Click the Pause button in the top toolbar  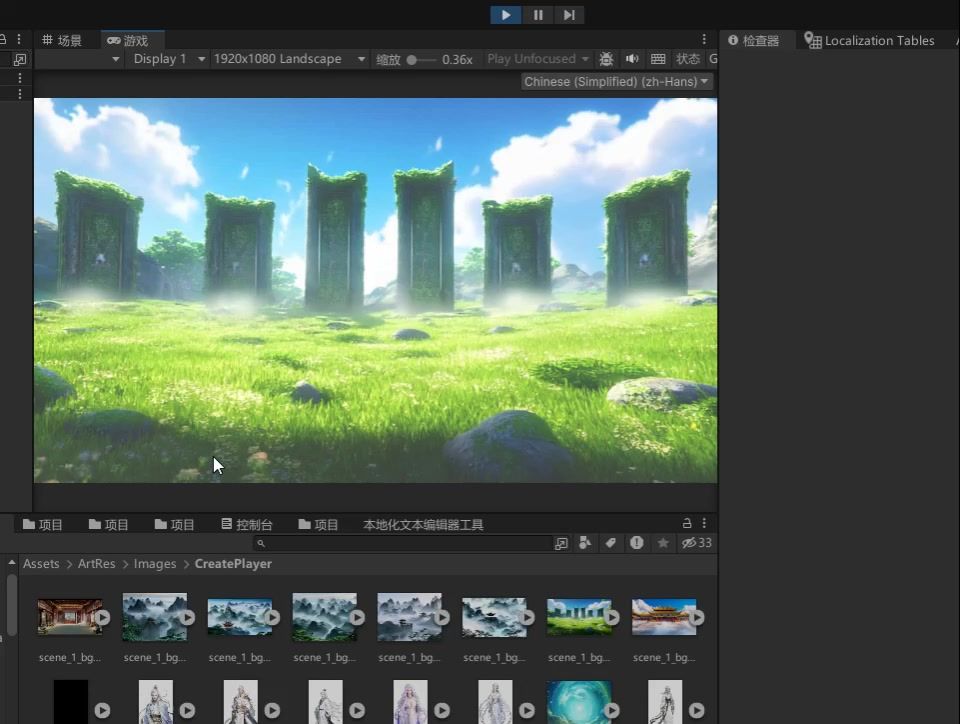tap(538, 15)
